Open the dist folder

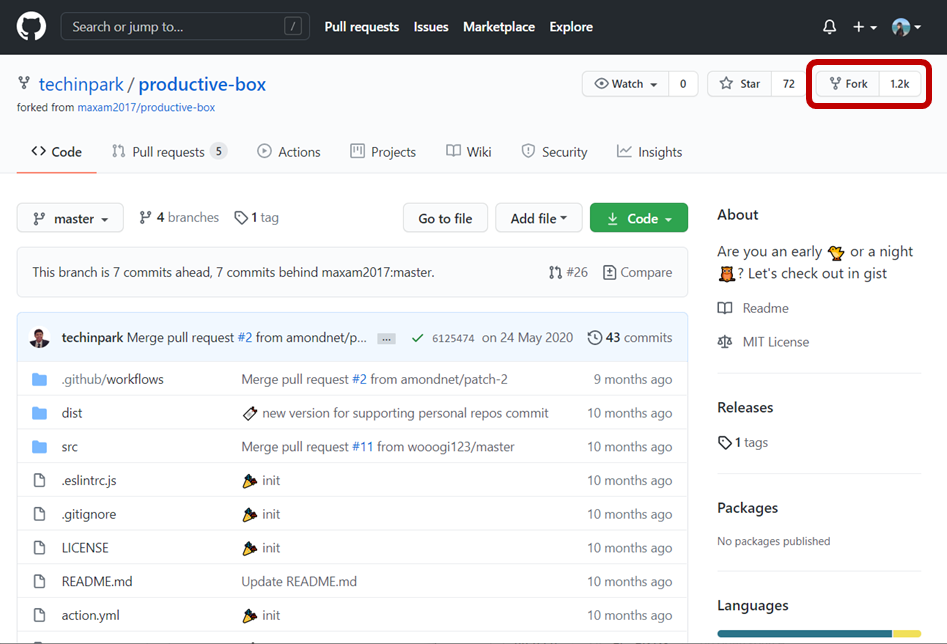tap(72, 413)
